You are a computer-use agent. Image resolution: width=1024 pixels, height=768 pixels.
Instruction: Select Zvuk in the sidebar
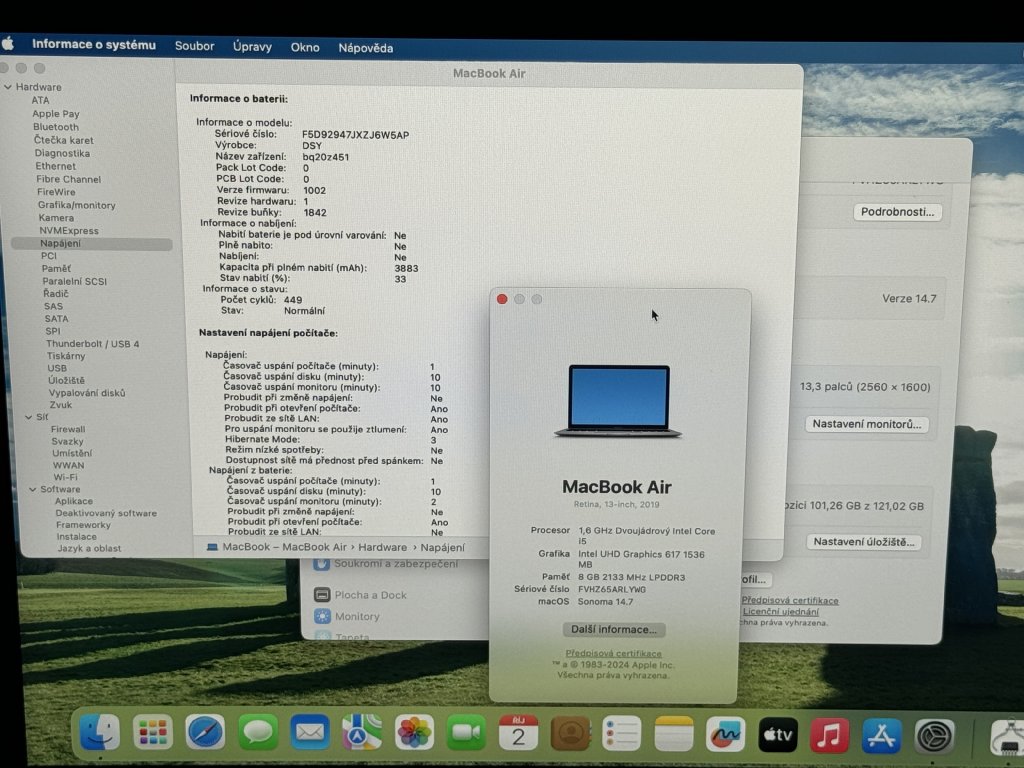[61, 405]
